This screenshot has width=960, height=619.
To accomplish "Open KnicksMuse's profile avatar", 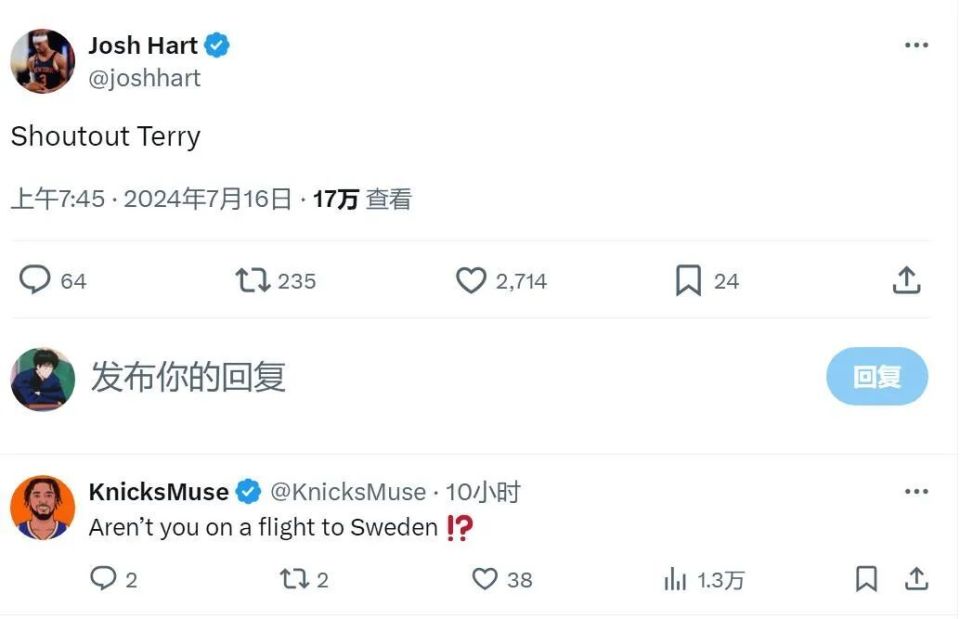I will [42, 507].
